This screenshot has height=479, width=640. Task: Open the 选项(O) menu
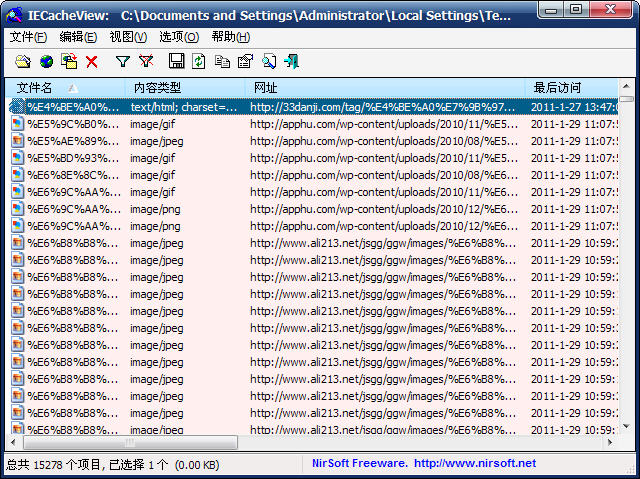(179, 37)
